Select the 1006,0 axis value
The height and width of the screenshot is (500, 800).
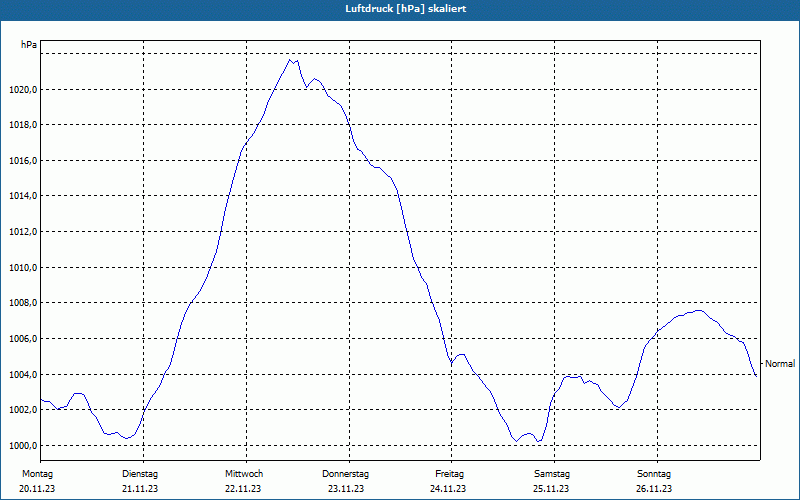click(x=23, y=339)
